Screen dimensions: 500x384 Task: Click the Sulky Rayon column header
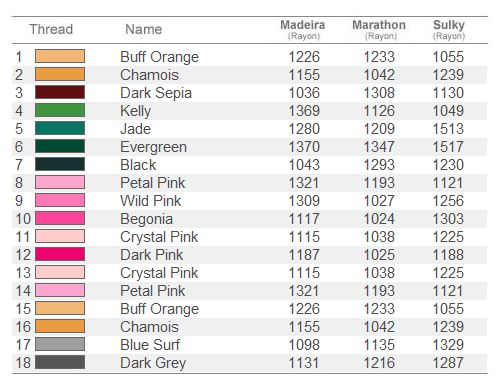pyautogui.click(x=449, y=29)
